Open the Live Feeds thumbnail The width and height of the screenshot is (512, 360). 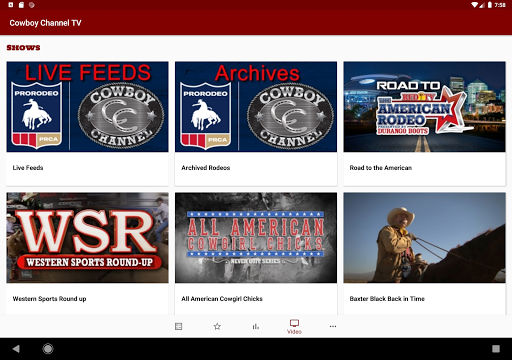coord(87,107)
